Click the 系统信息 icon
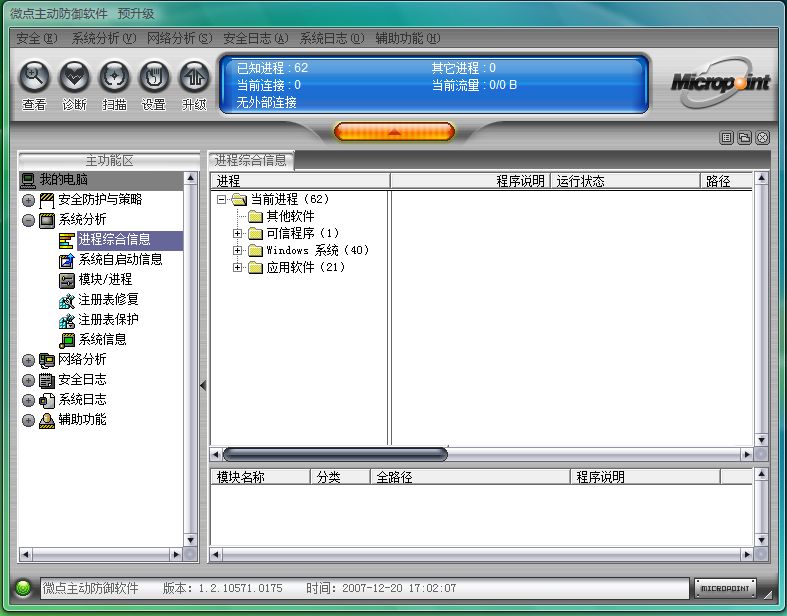The width and height of the screenshot is (787, 616). coord(66,340)
